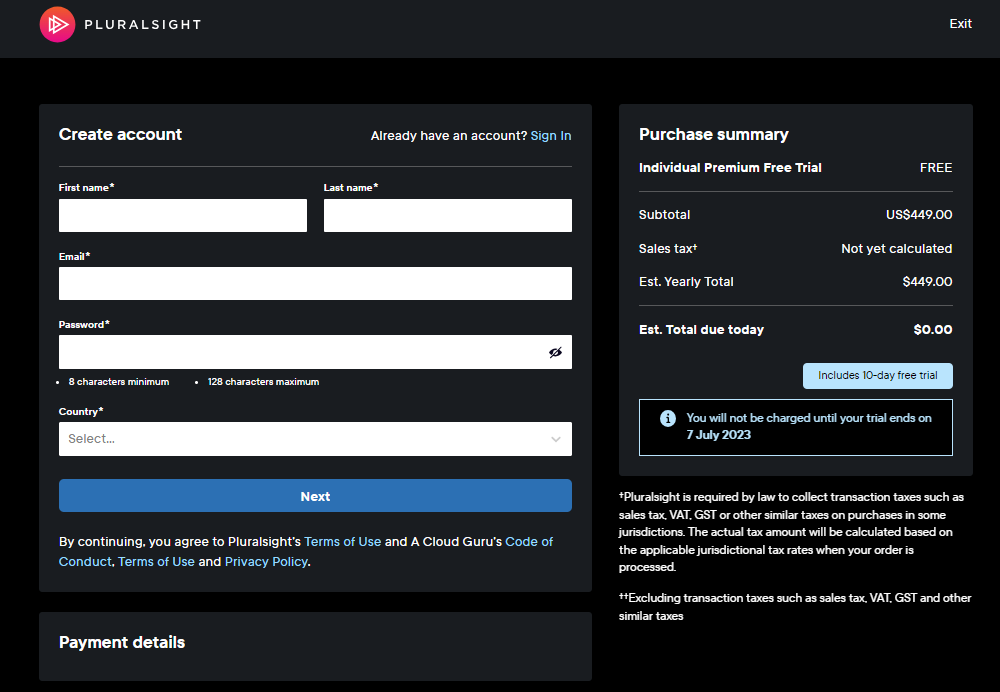Click Exit in the top bar

[x=960, y=24]
